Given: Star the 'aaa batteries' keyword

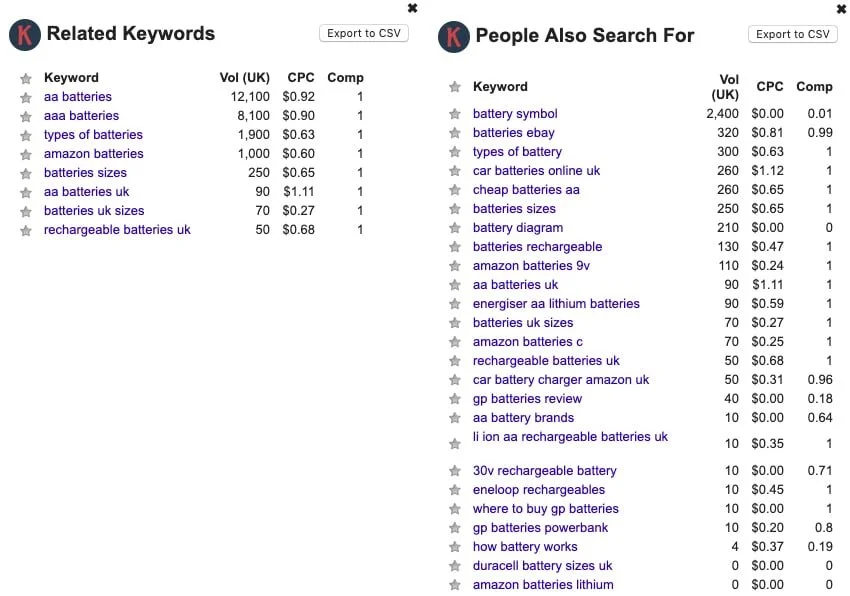Looking at the screenshot, I should tap(25, 117).
